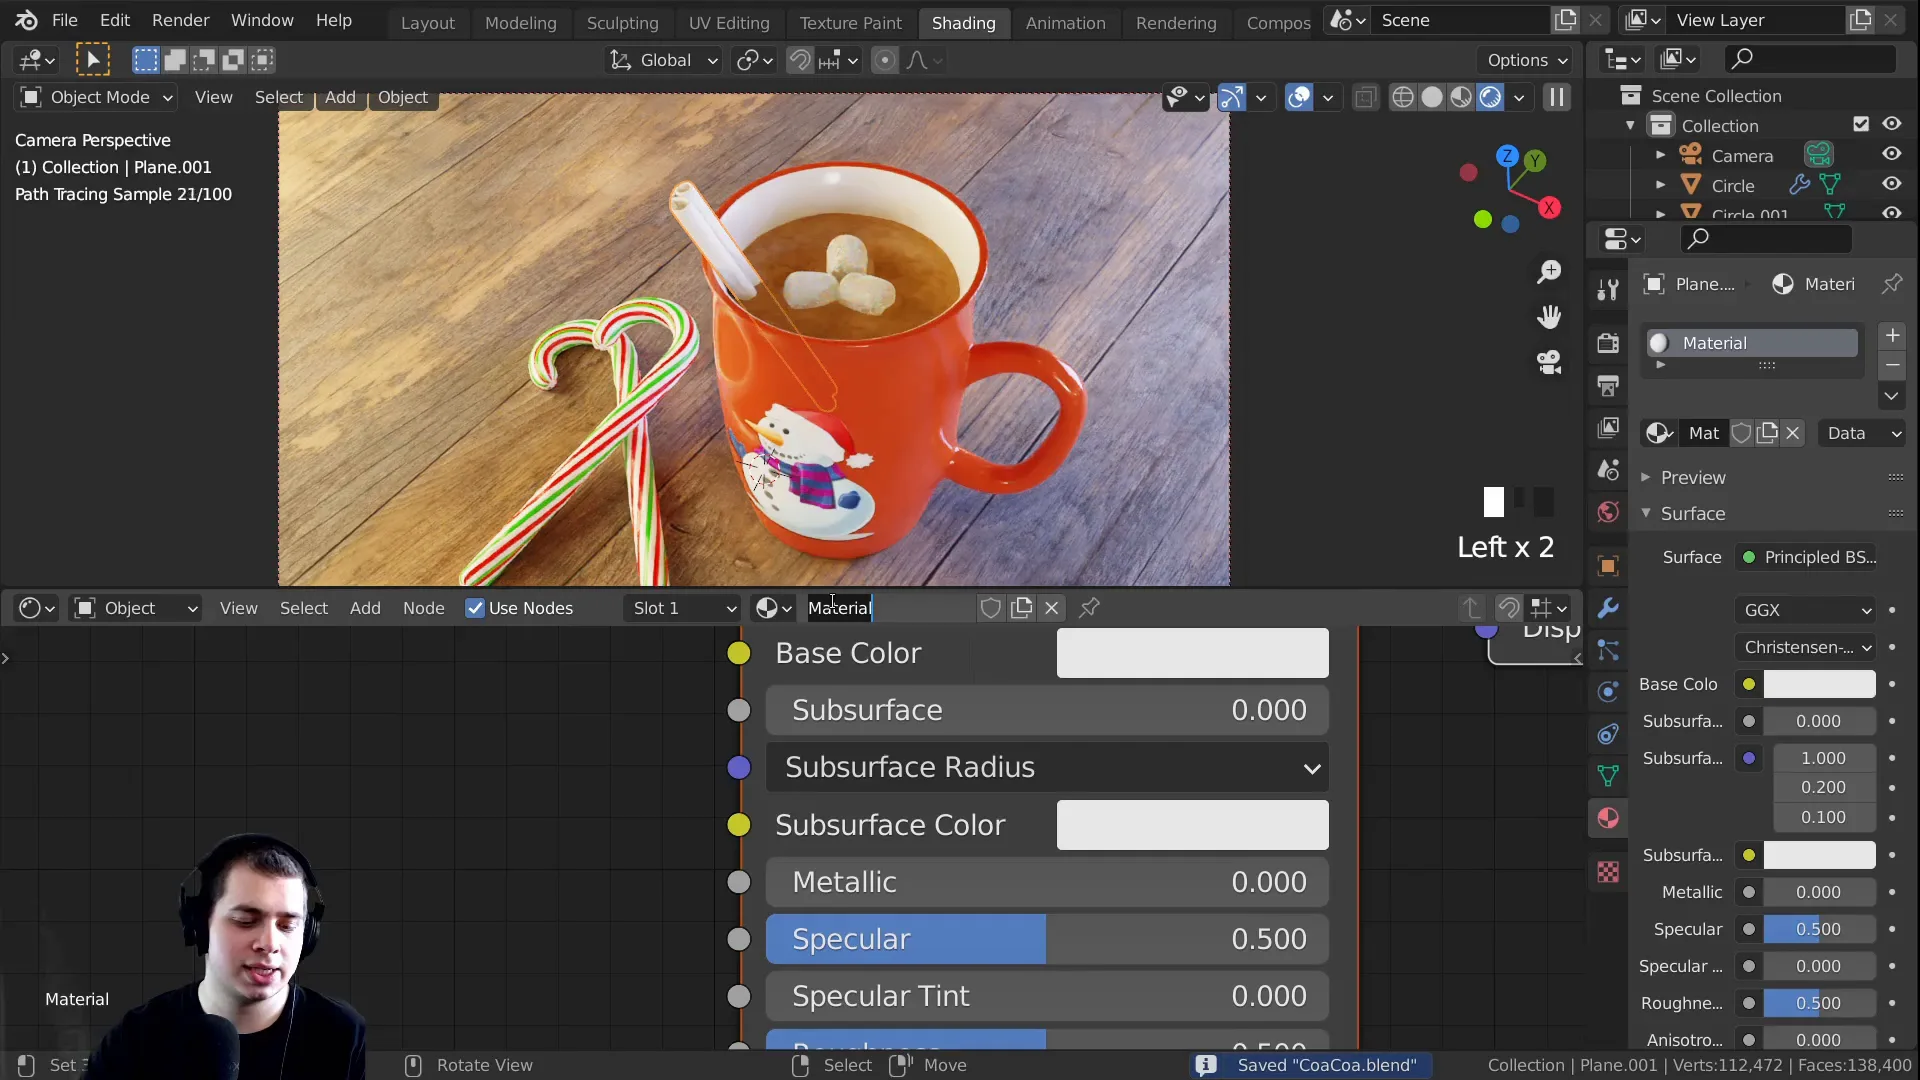This screenshot has width=1920, height=1080.
Task: Open the Object Mode dropdown
Action: (96, 97)
